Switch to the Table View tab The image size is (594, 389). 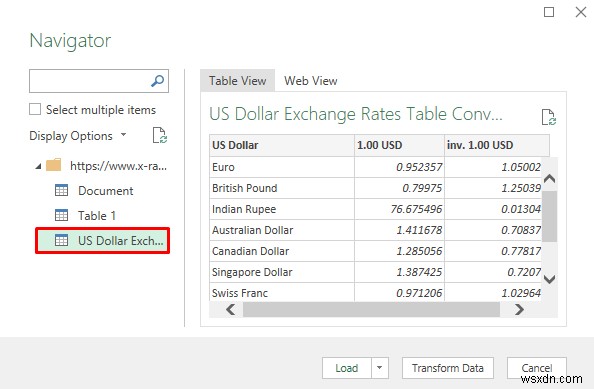(x=238, y=81)
